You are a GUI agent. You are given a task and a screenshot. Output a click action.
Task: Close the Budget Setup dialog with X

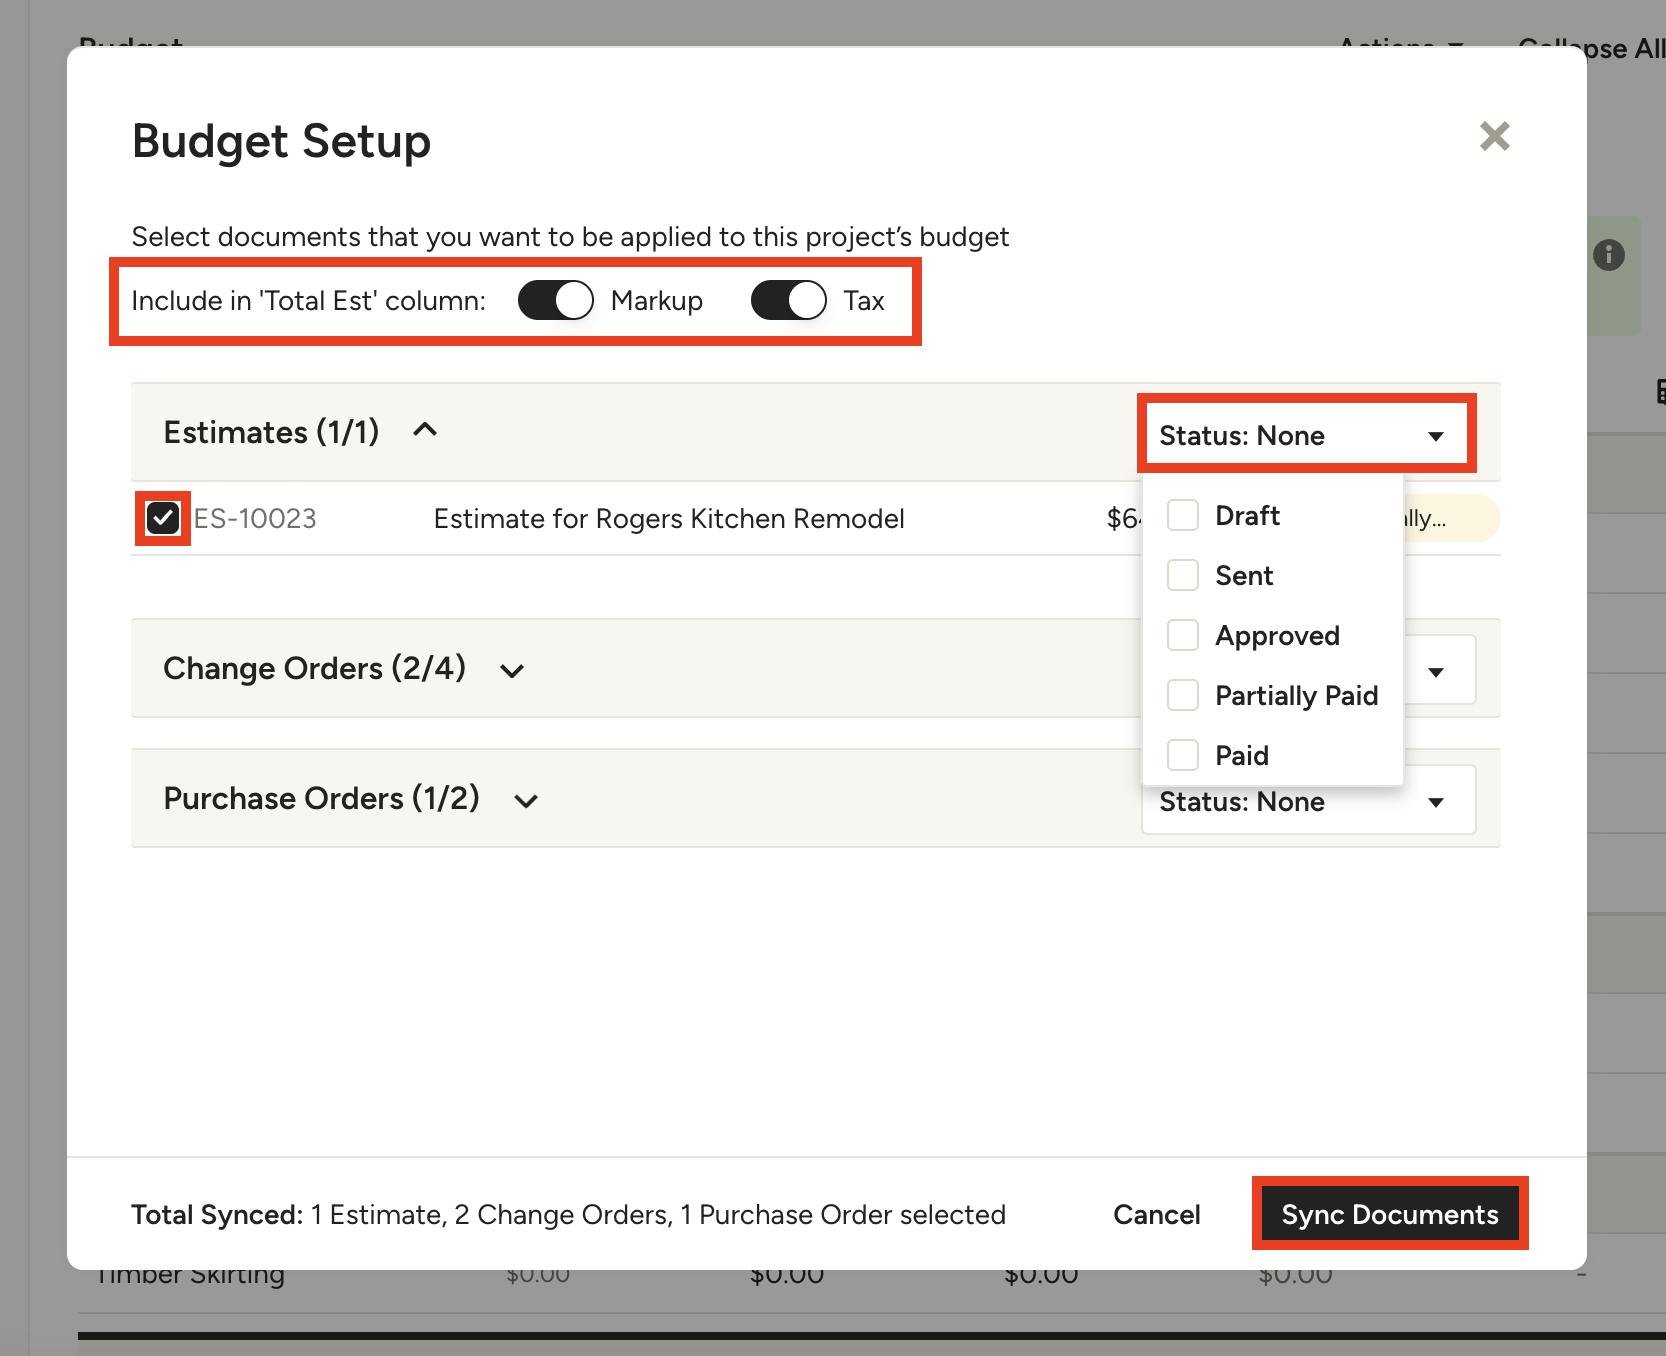1494,136
